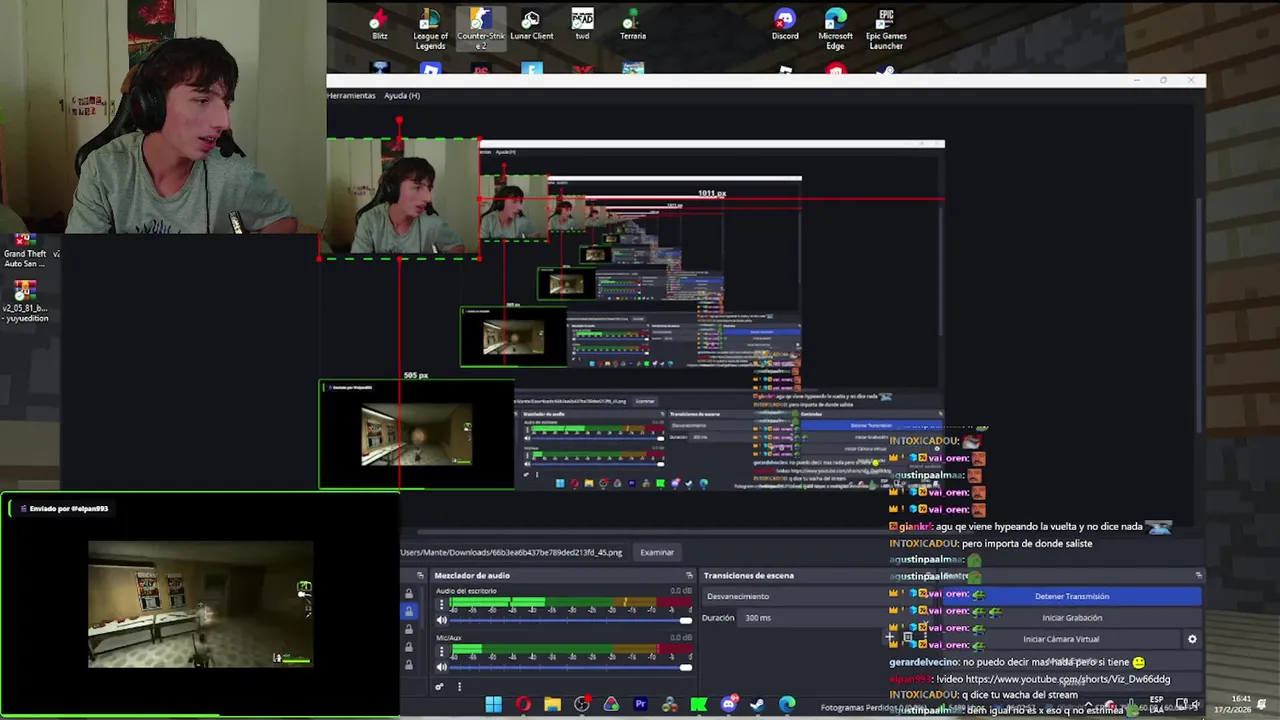Click Iniciar Cámara Virtual button
The height and width of the screenshot is (720, 1280).
tap(1061, 639)
